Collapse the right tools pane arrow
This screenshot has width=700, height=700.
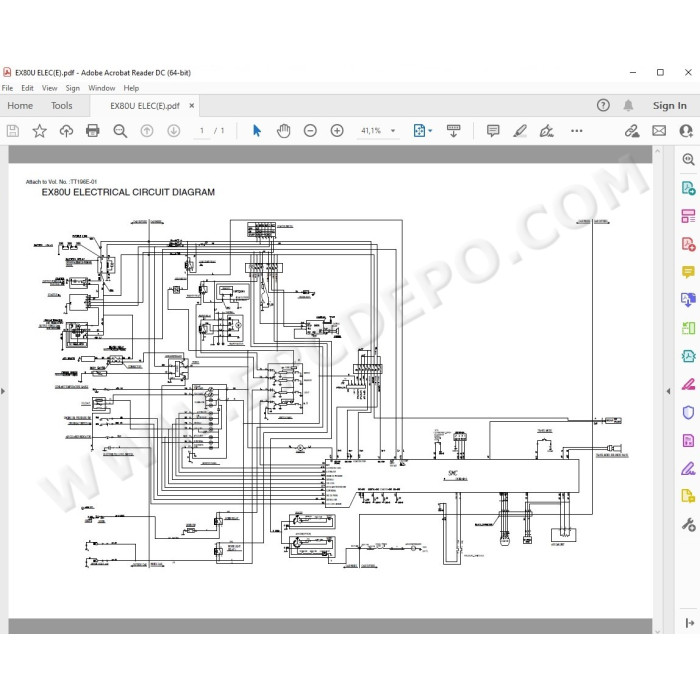tap(668, 391)
